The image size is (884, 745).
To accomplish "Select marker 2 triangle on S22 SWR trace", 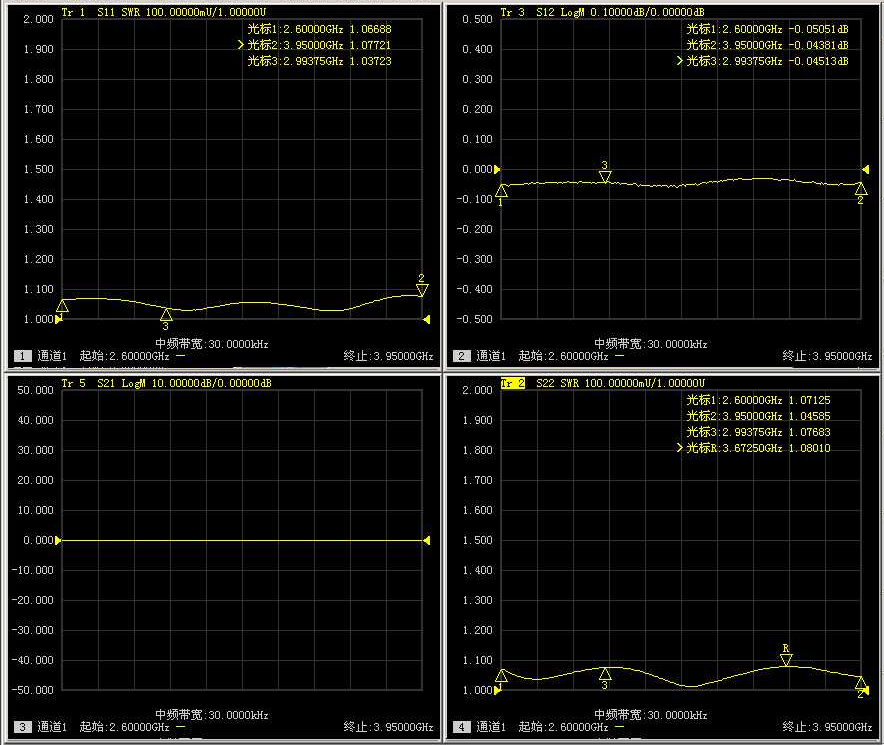I will pyautogui.click(x=860, y=684).
